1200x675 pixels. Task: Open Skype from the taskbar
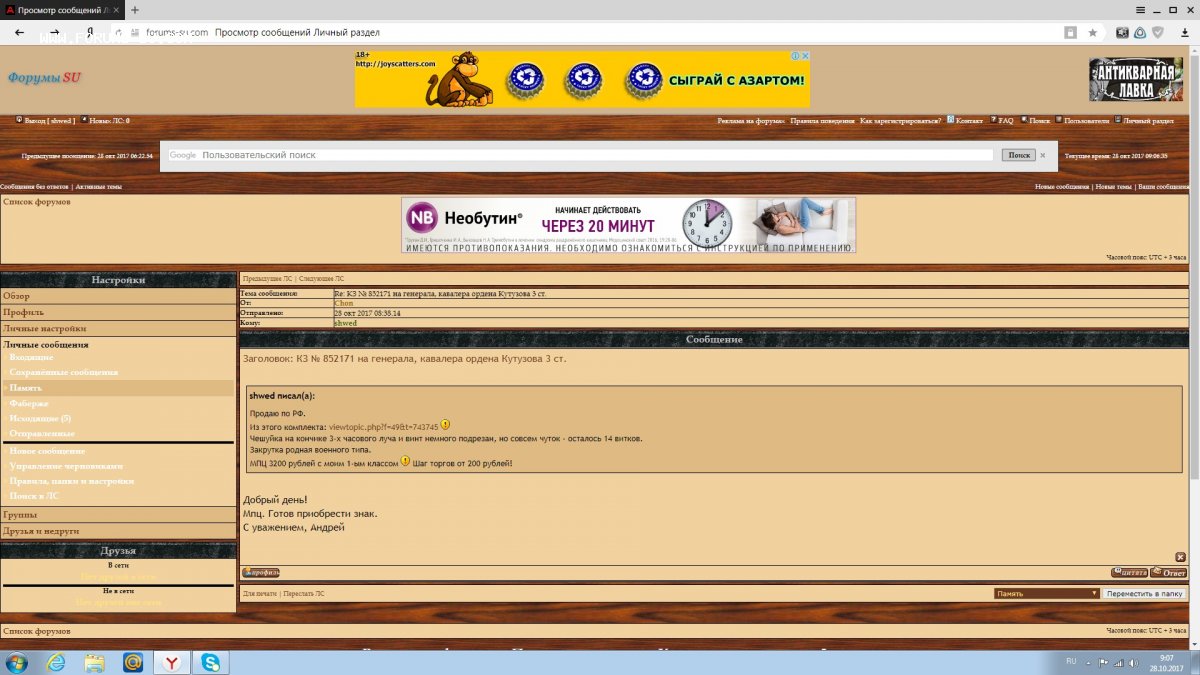(x=211, y=662)
